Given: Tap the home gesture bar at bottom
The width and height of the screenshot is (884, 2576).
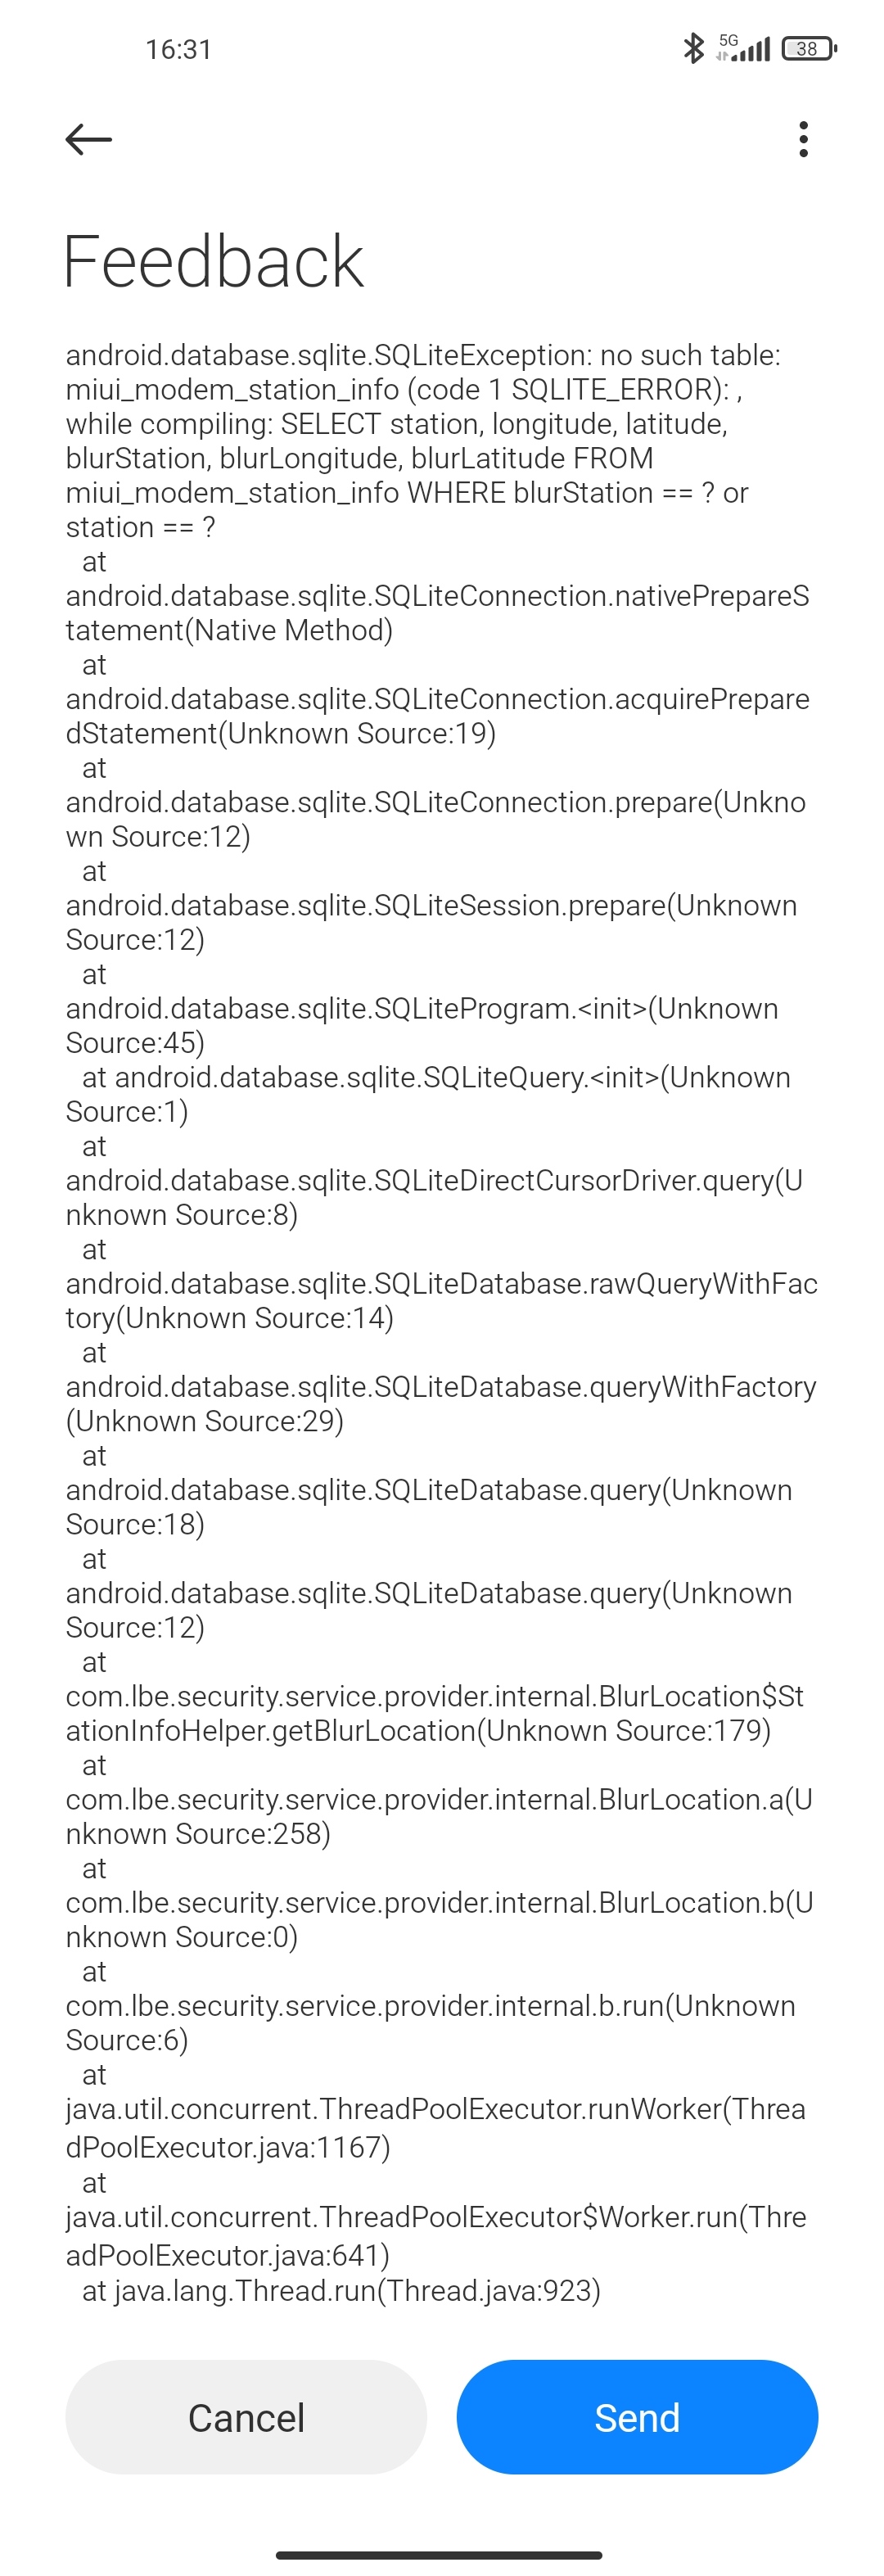Looking at the screenshot, I should coord(439,2555).
